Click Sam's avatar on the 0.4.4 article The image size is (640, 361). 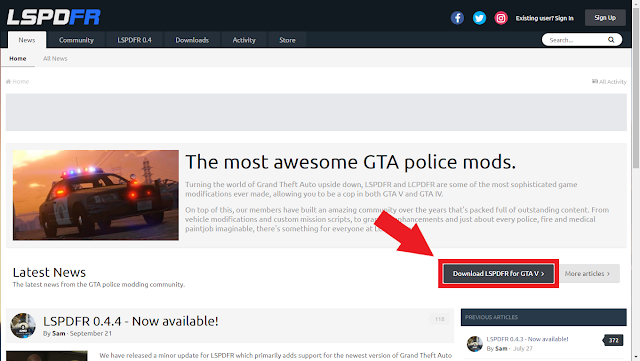tap(23, 325)
